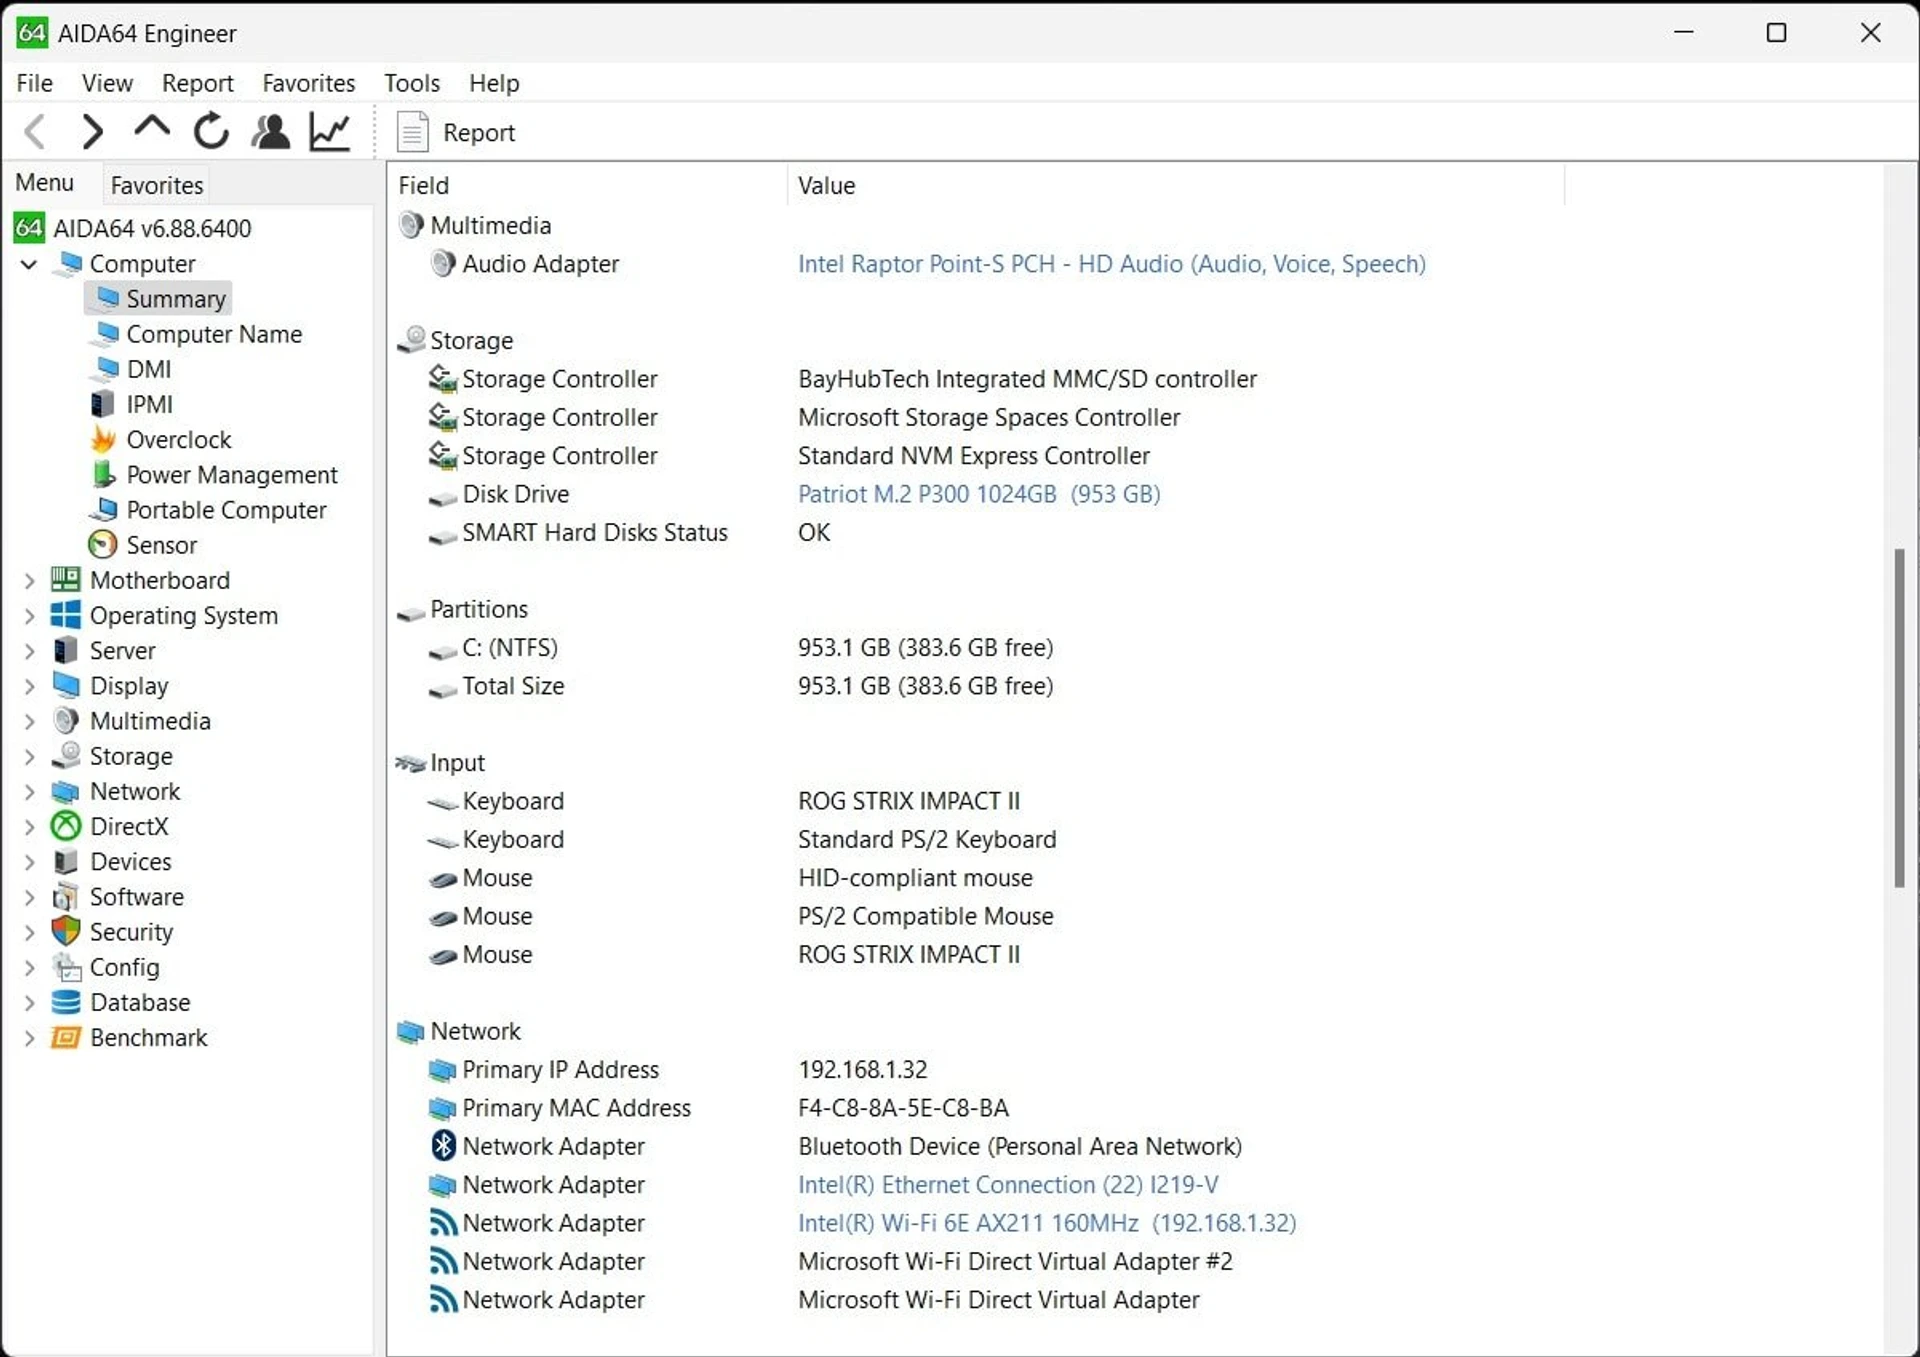
Task: Expand the Devices tree node
Action: 29,861
